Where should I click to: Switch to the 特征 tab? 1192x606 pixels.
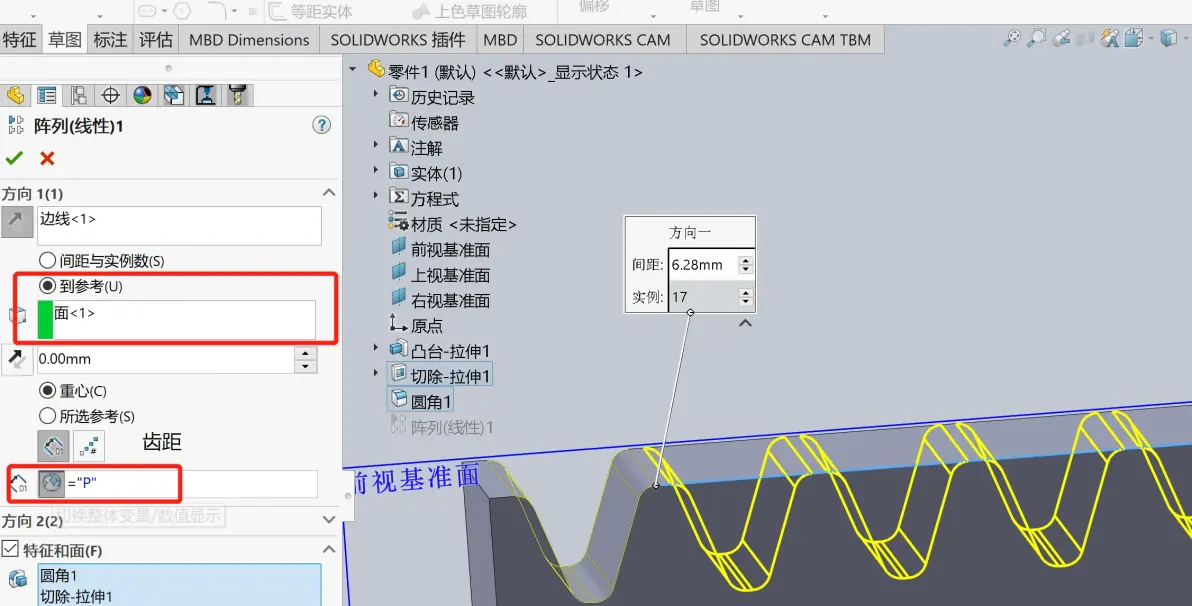(19, 40)
